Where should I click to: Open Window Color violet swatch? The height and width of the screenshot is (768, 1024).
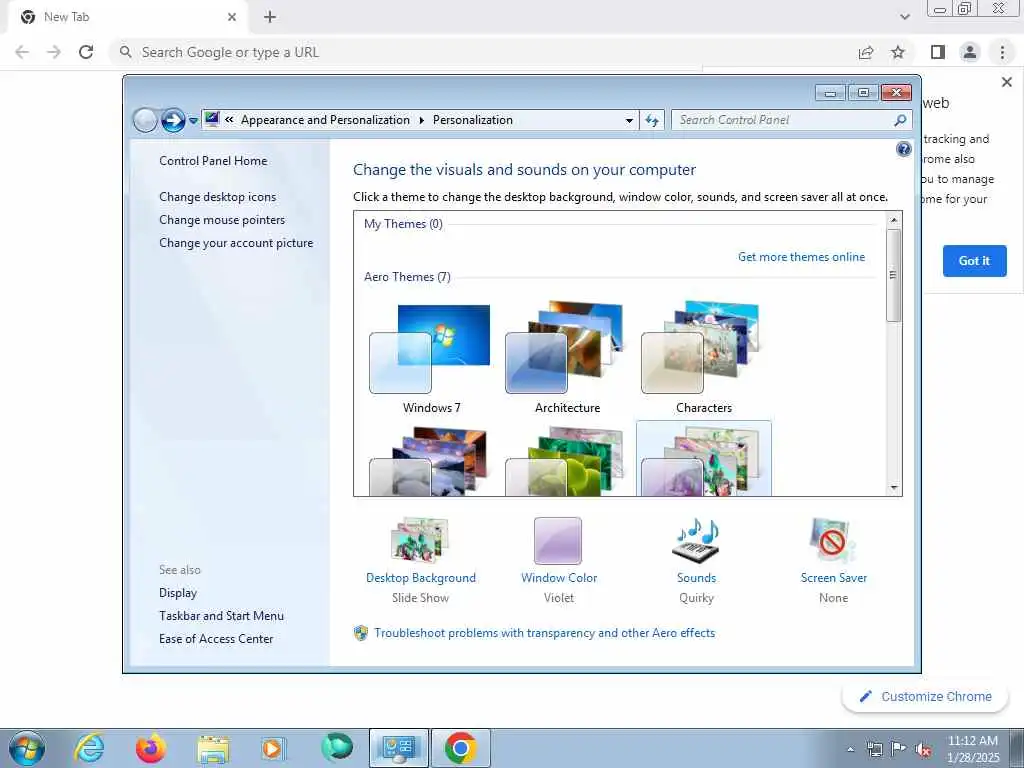[x=558, y=541]
